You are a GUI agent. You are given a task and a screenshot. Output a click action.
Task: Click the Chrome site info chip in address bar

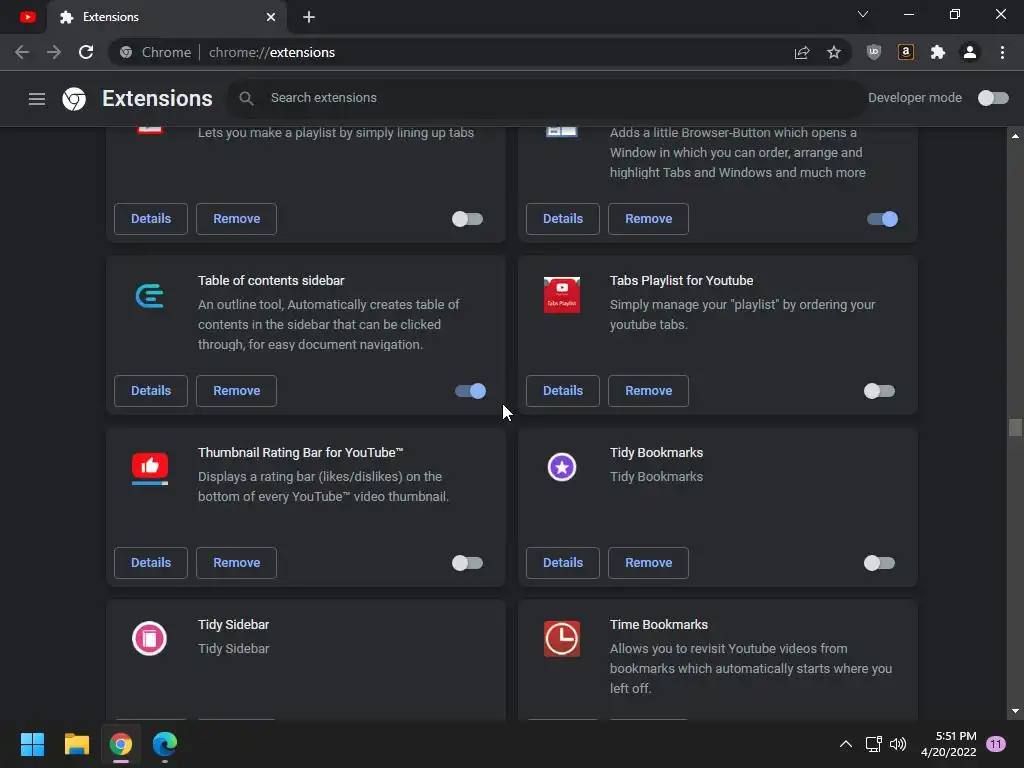pos(155,52)
